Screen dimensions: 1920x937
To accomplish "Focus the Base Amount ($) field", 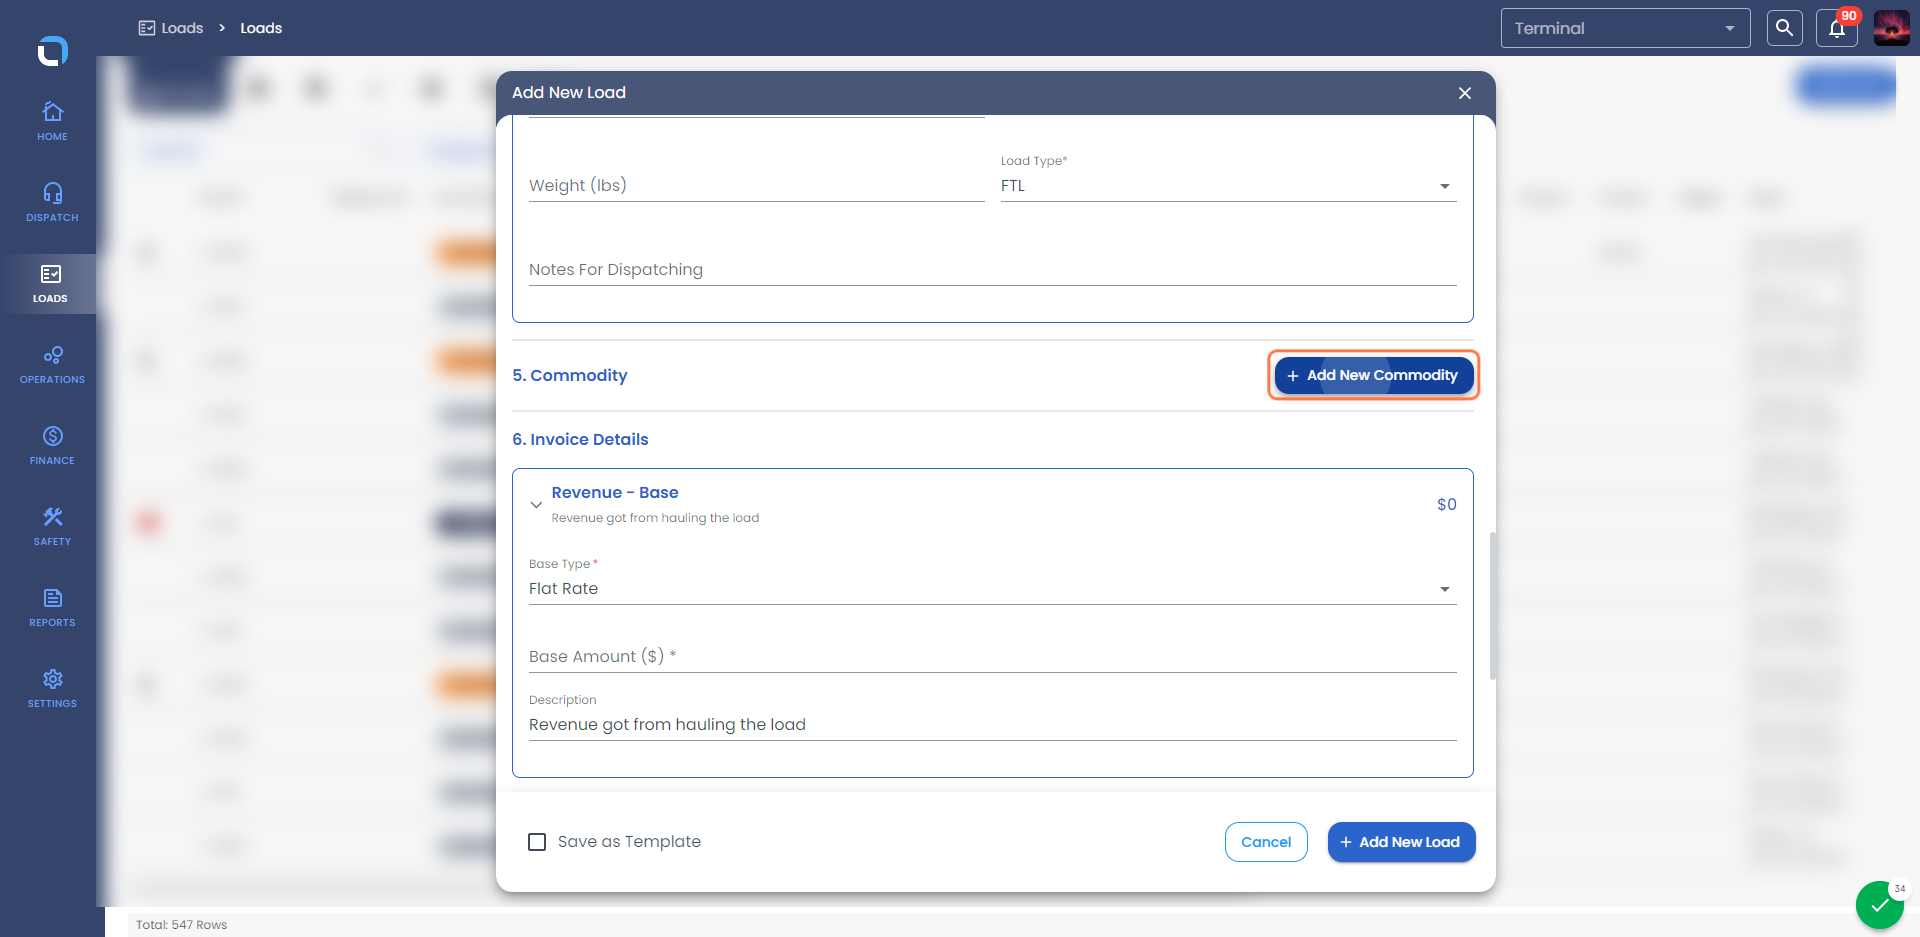I will tap(992, 657).
